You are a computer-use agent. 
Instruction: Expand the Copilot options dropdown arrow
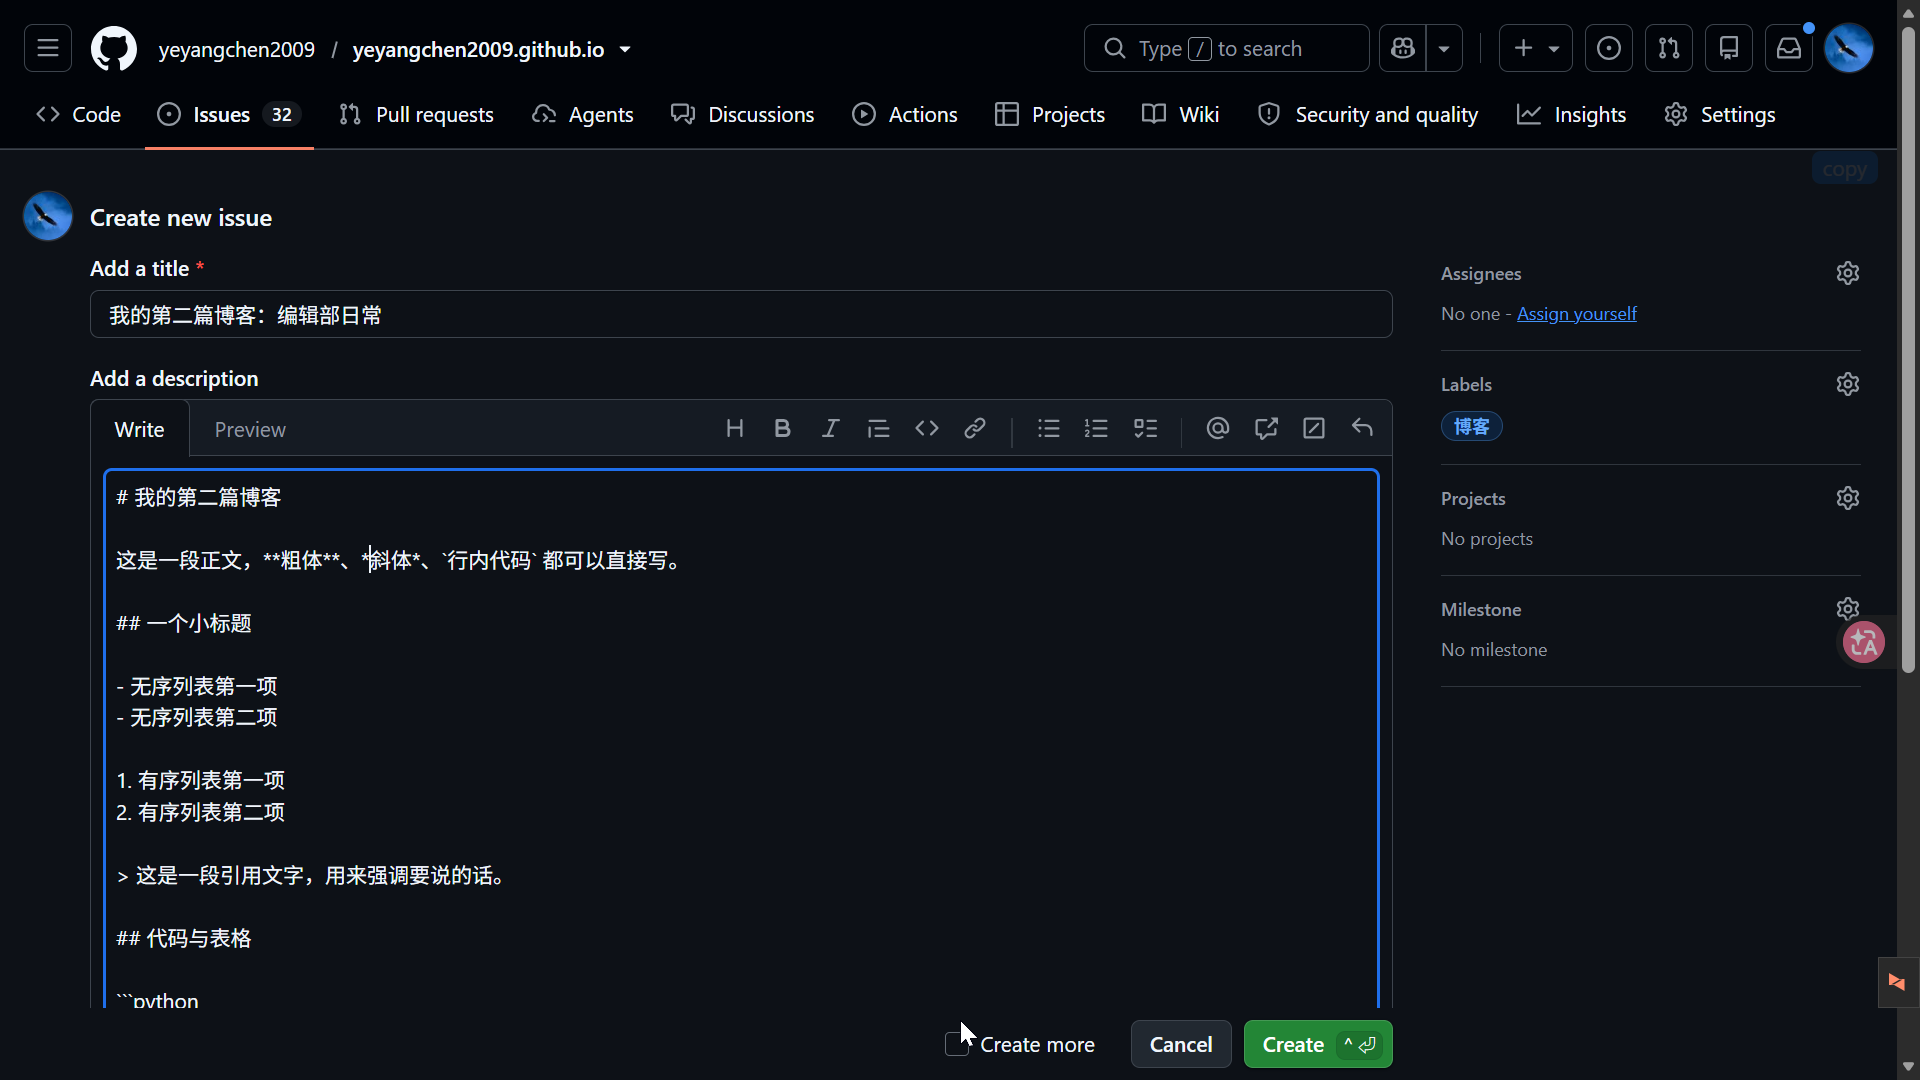tap(1444, 48)
